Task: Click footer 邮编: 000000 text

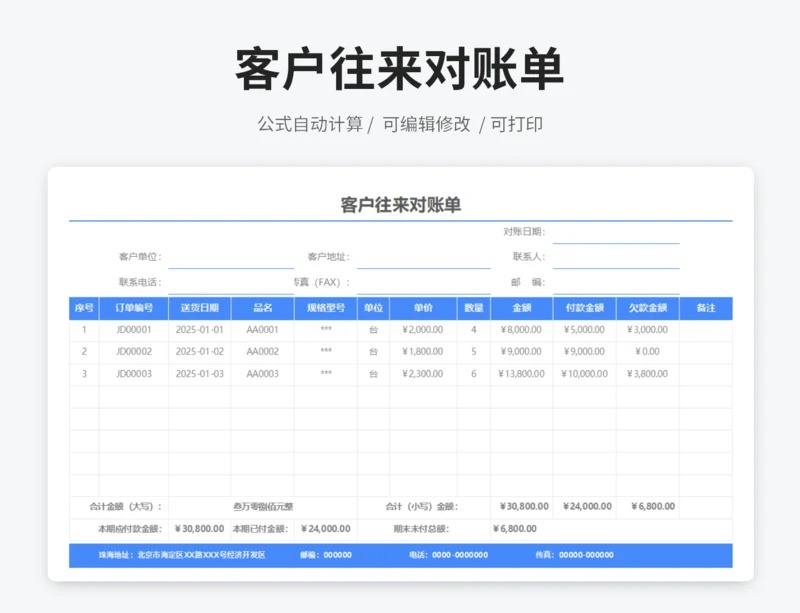Action: (x=326, y=555)
